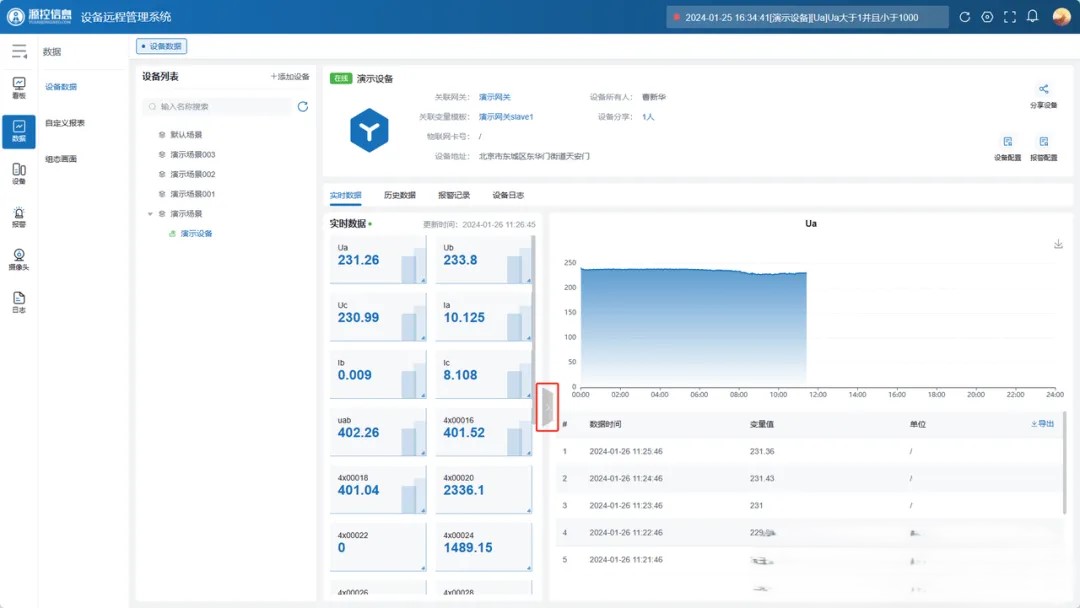Click table row 2024-01-26 11:25:46

[809, 452]
